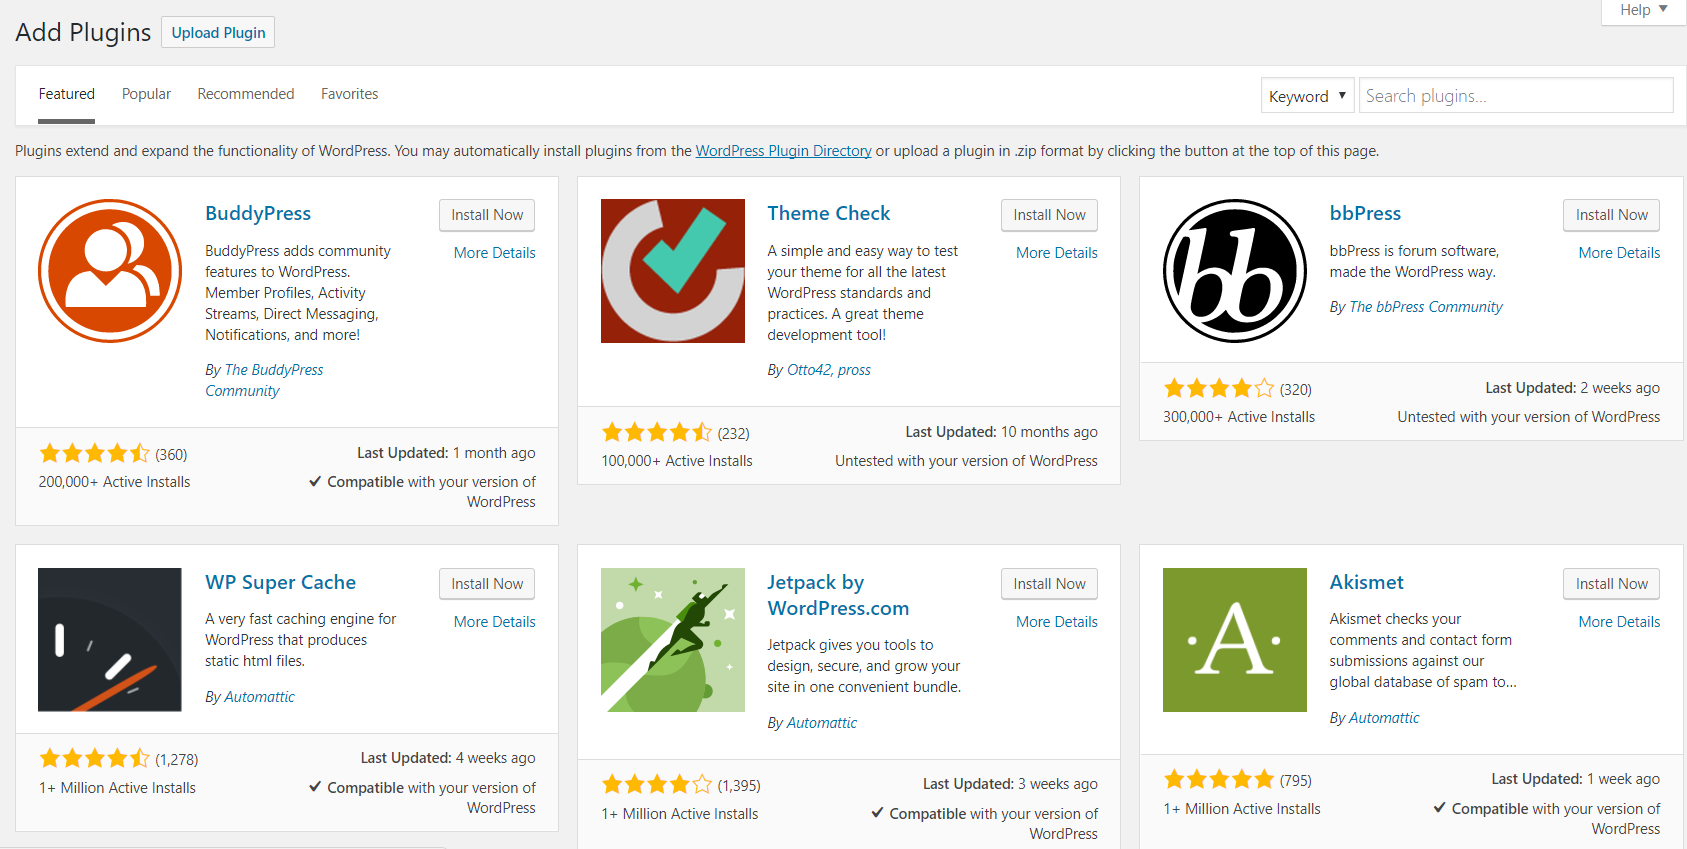Screen dimensions: 1687x849
Task: Install the bbPress plugin now
Action: pyautogui.click(x=1612, y=215)
